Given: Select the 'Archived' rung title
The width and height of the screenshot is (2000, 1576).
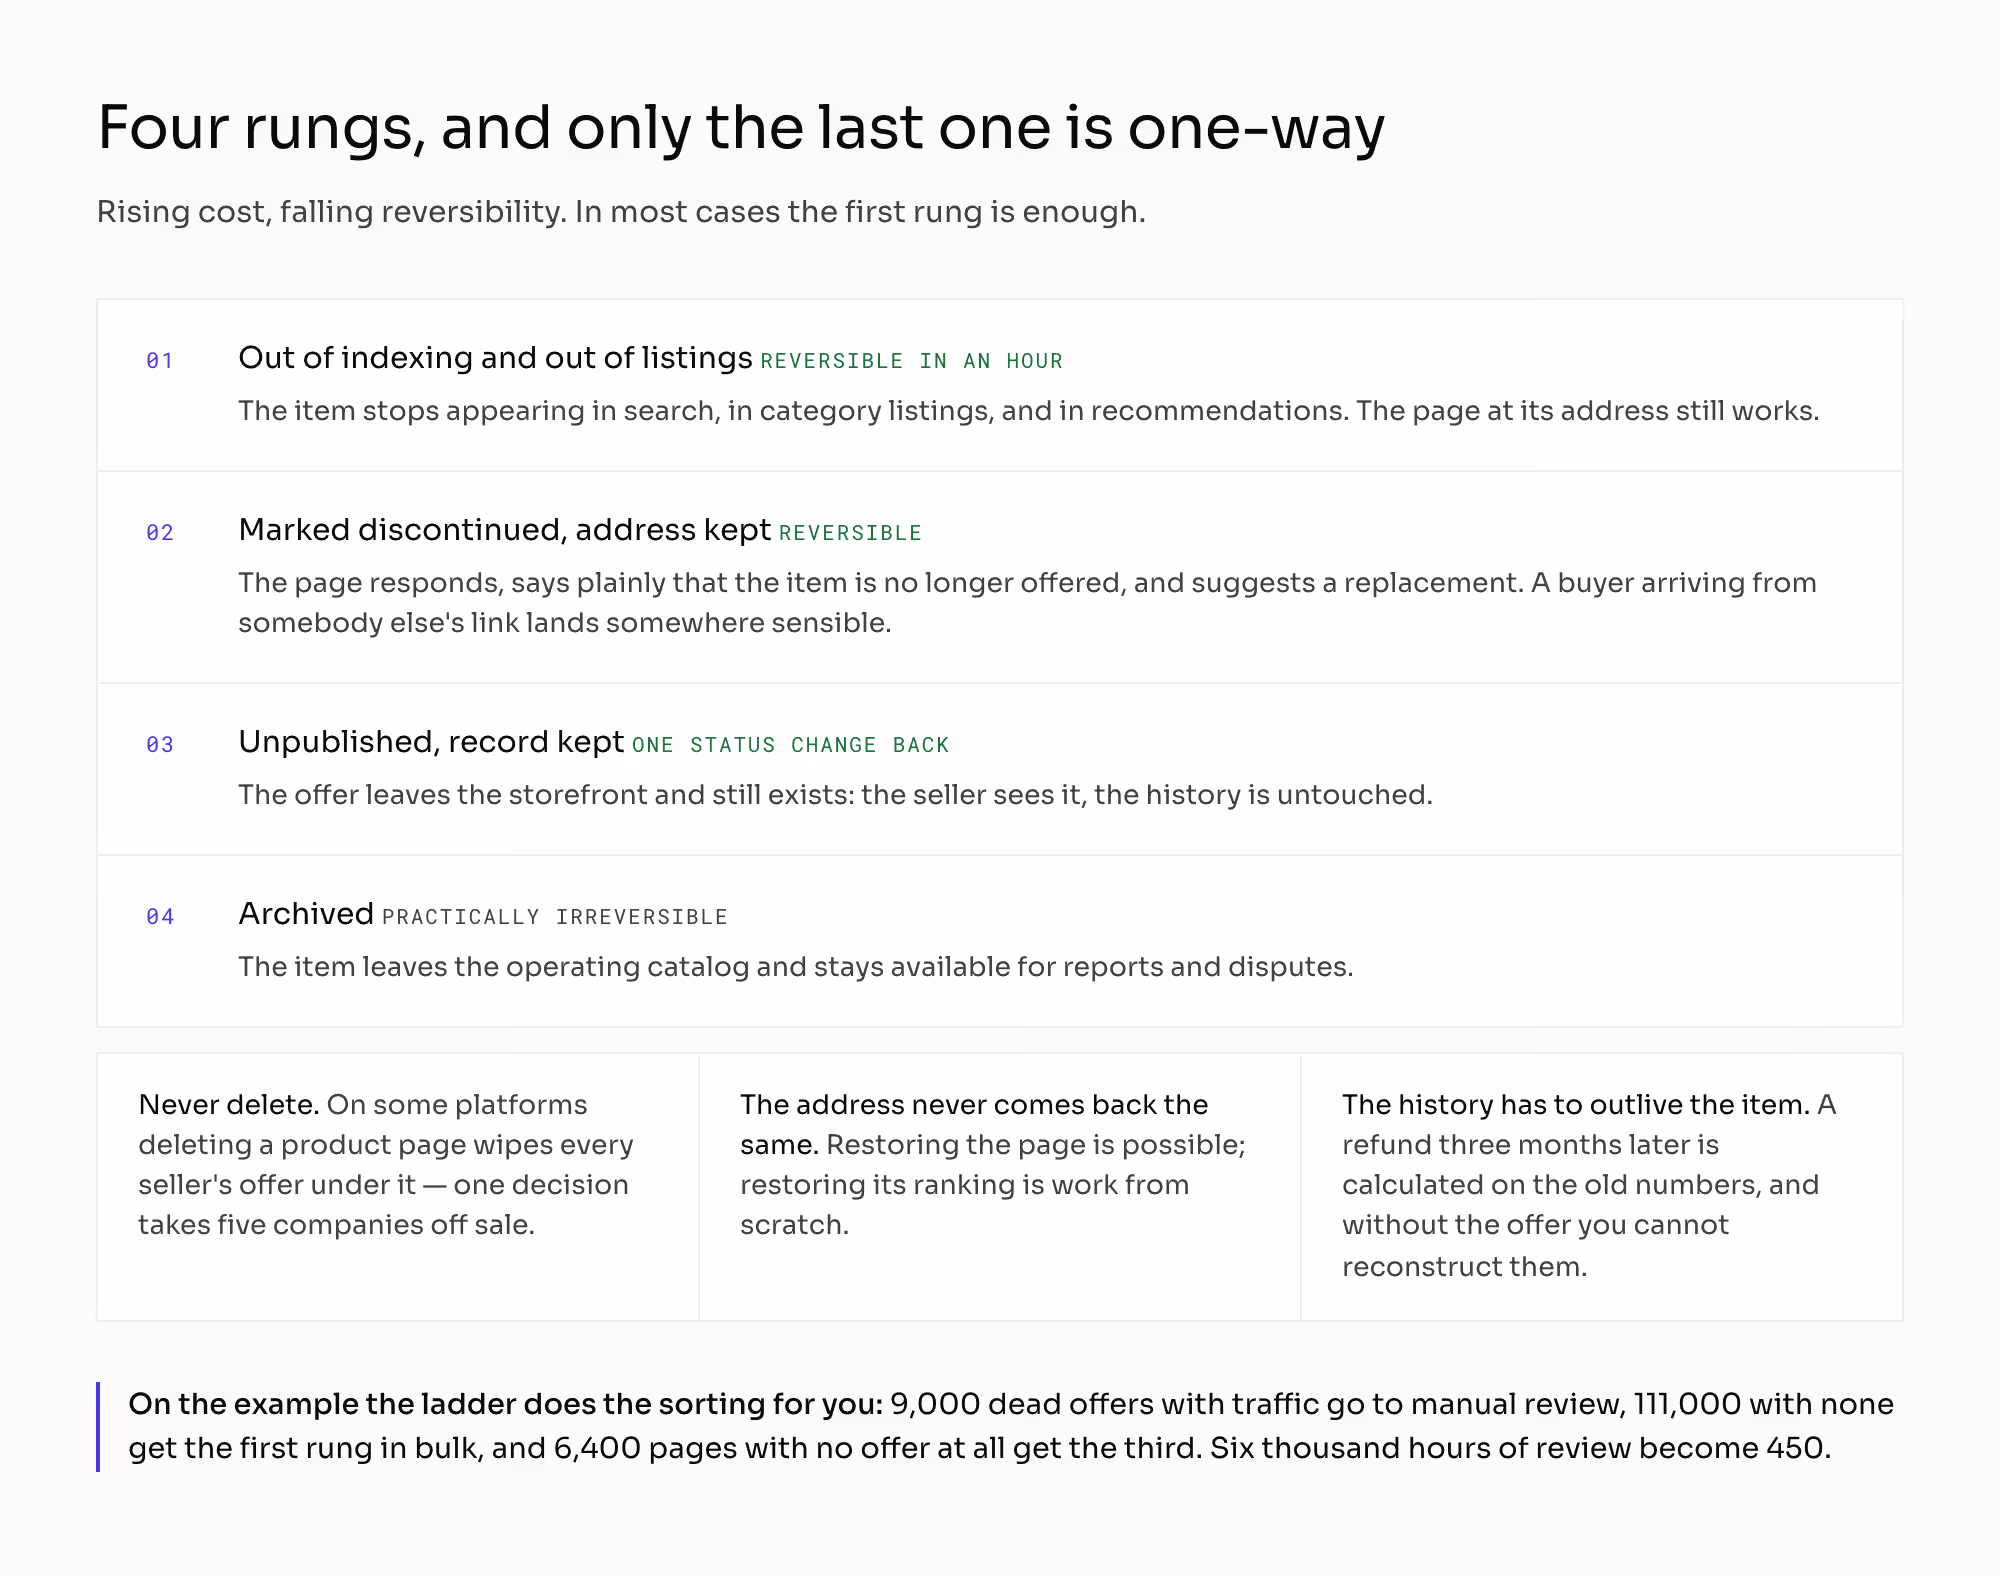Looking at the screenshot, I should (306, 914).
